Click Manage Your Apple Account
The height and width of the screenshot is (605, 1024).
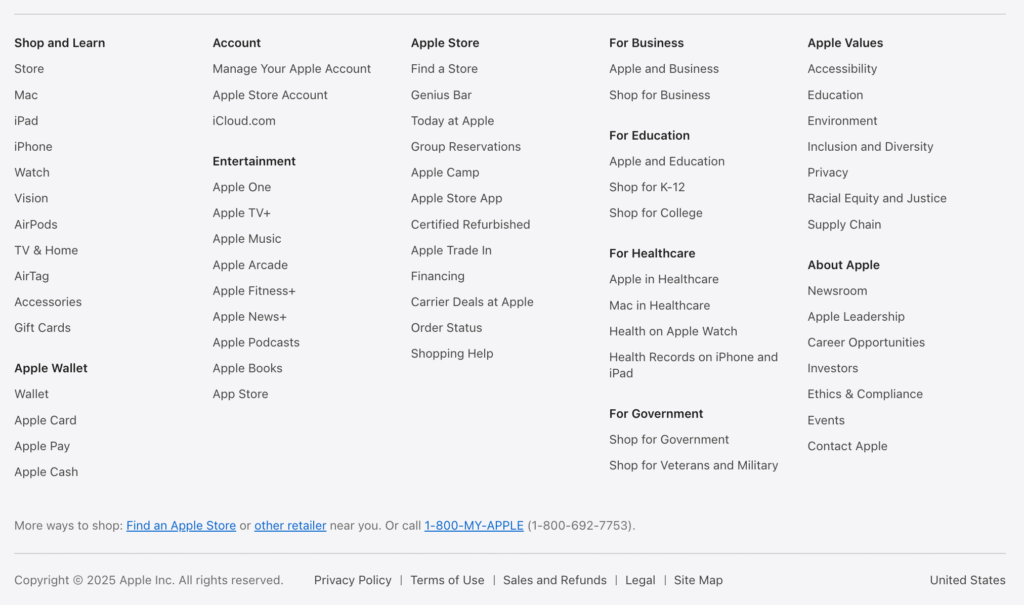point(291,69)
